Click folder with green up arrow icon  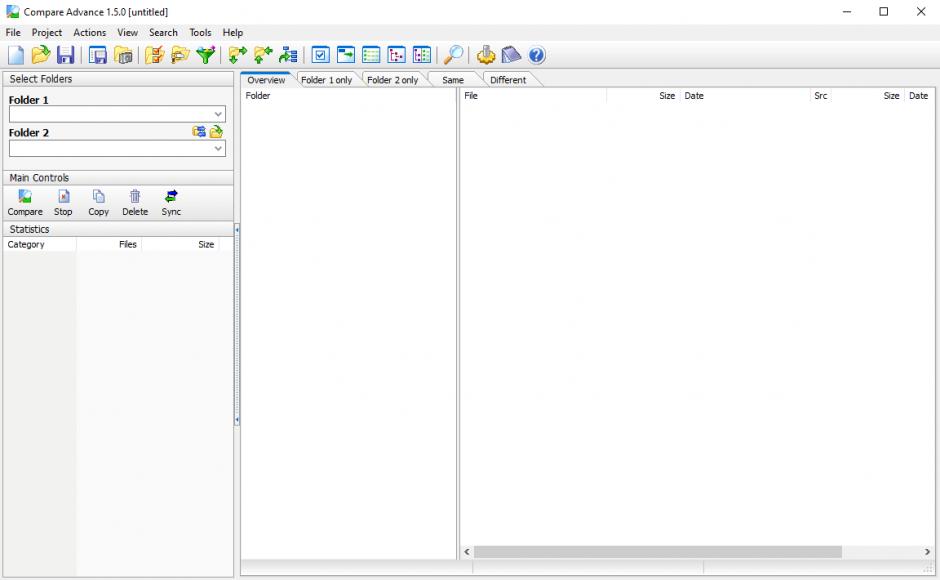click(x=263, y=55)
